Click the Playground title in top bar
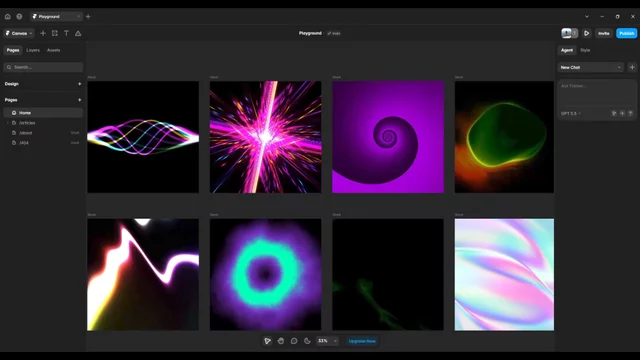The height and width of the screenshot is (360, 640). click(310, 33)
